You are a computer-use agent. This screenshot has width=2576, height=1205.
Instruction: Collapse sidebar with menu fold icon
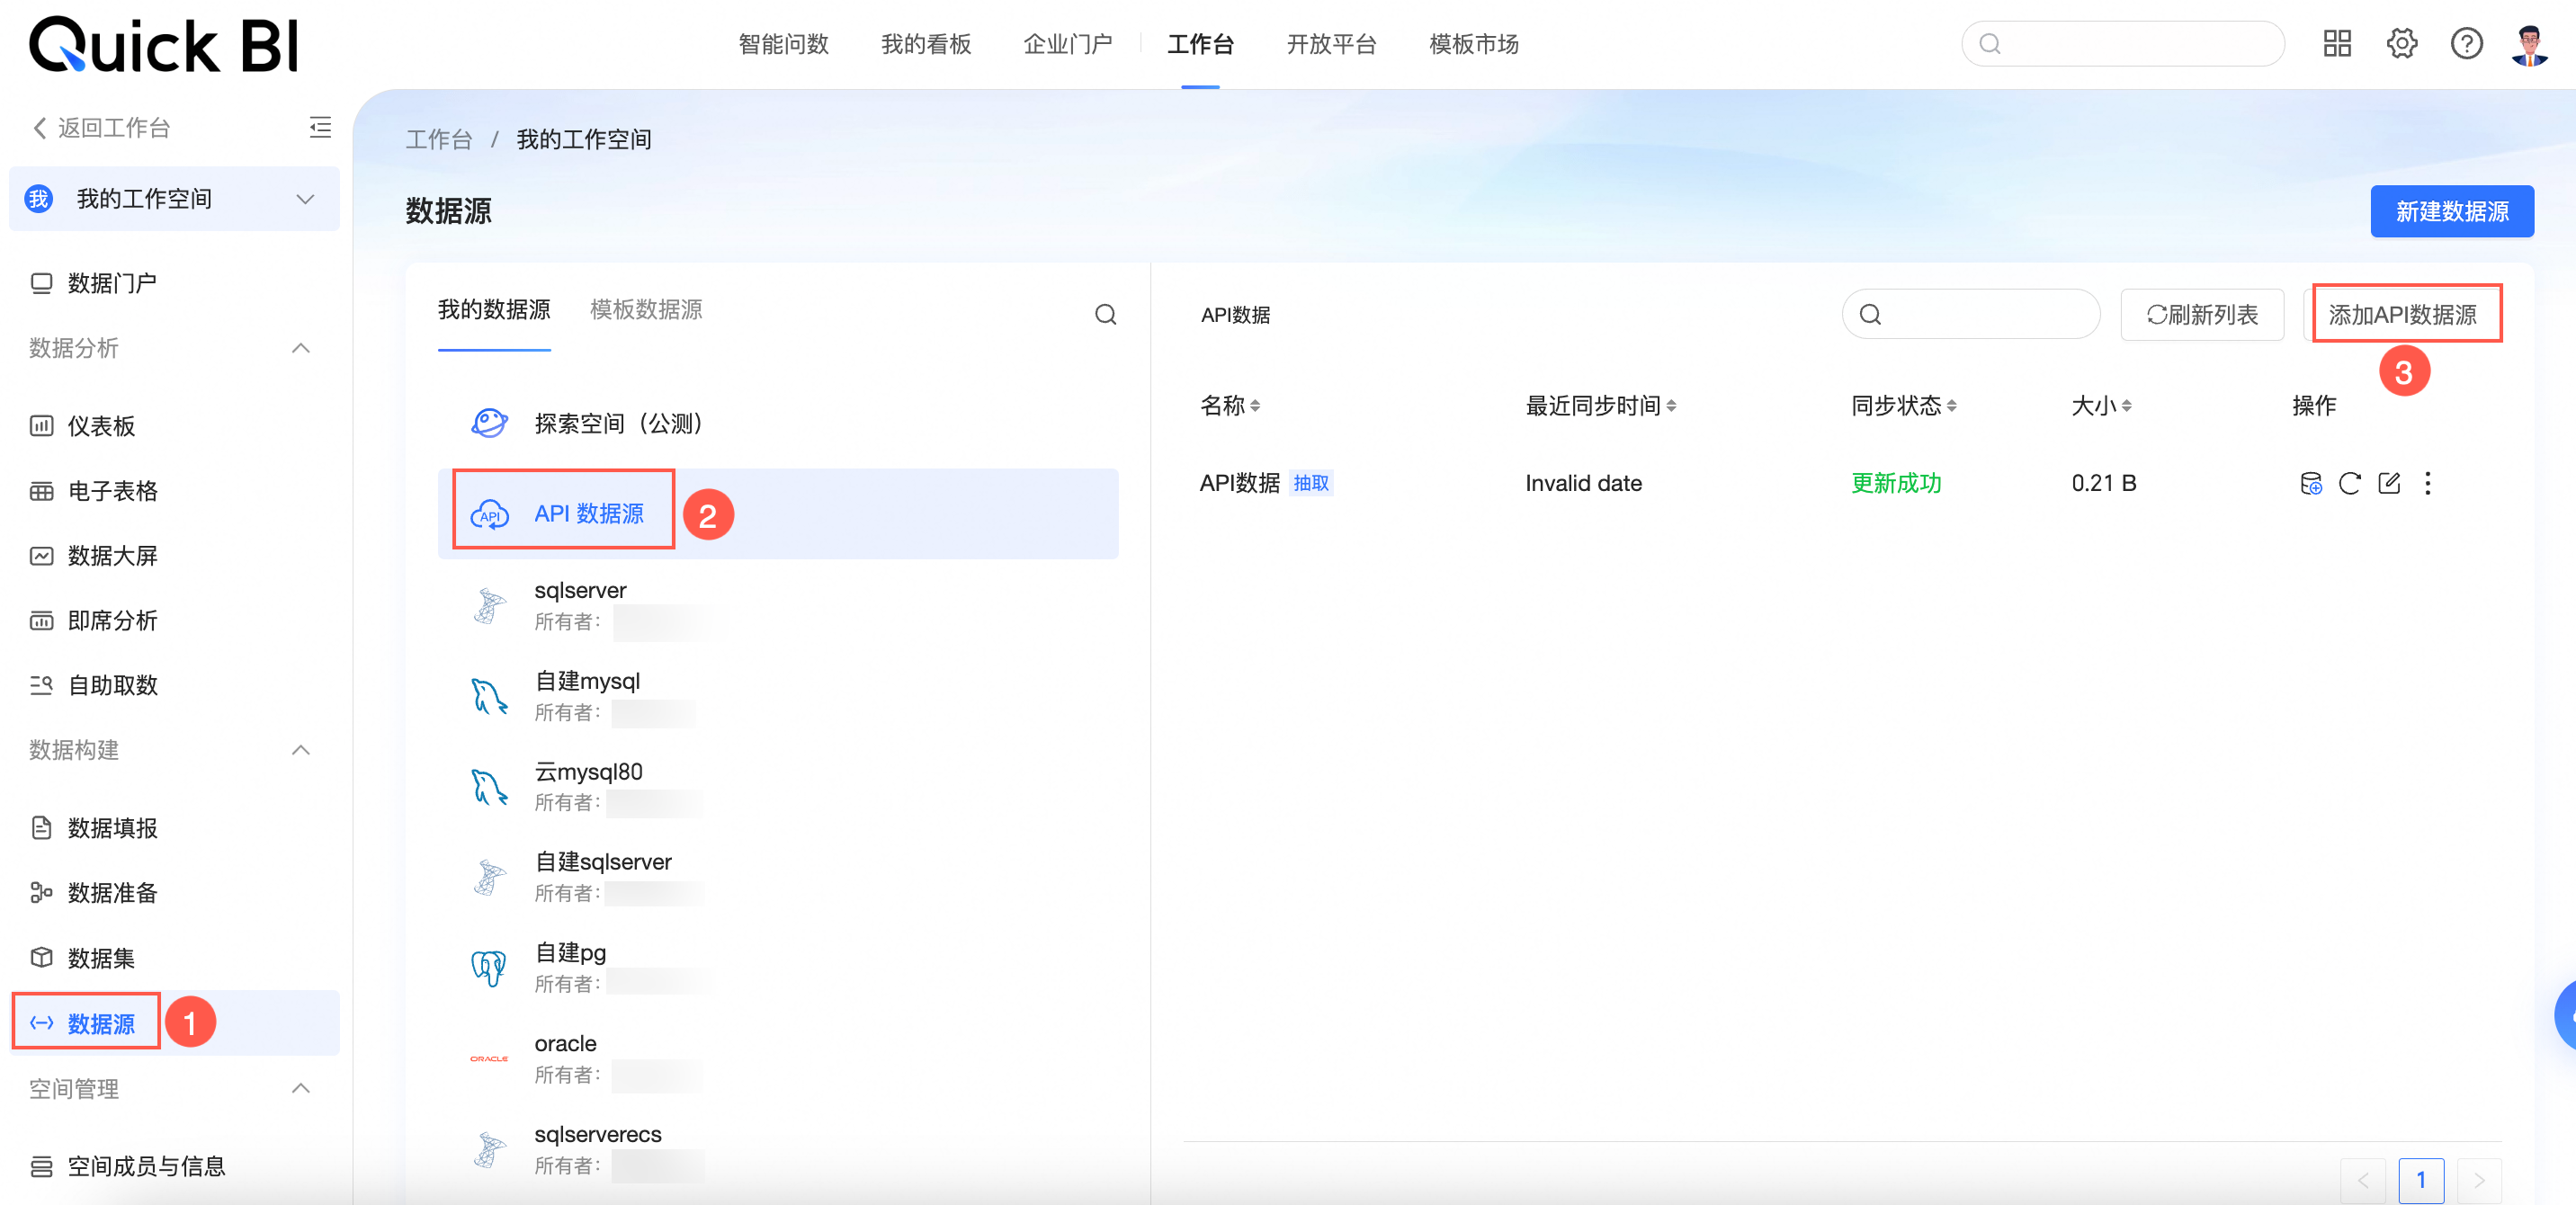(320, 127)
